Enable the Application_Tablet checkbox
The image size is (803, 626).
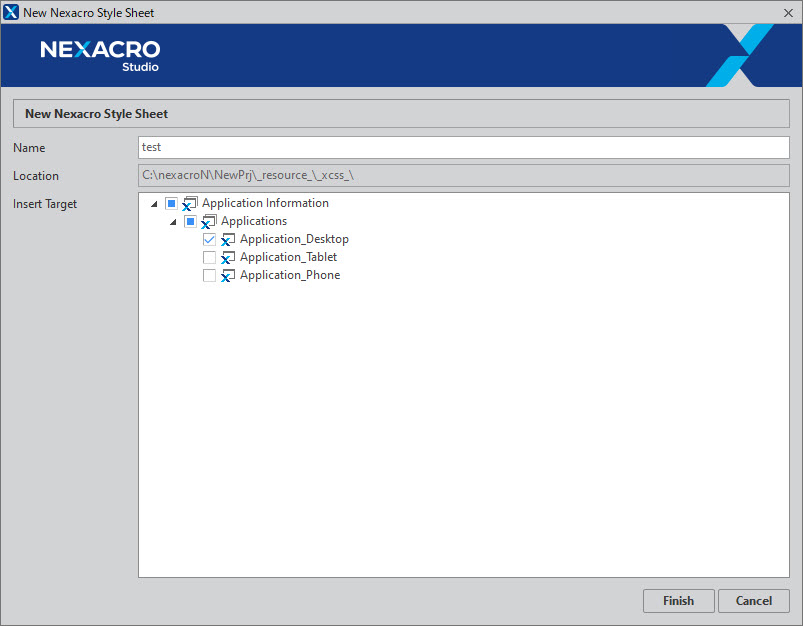(x=209, y=258)
